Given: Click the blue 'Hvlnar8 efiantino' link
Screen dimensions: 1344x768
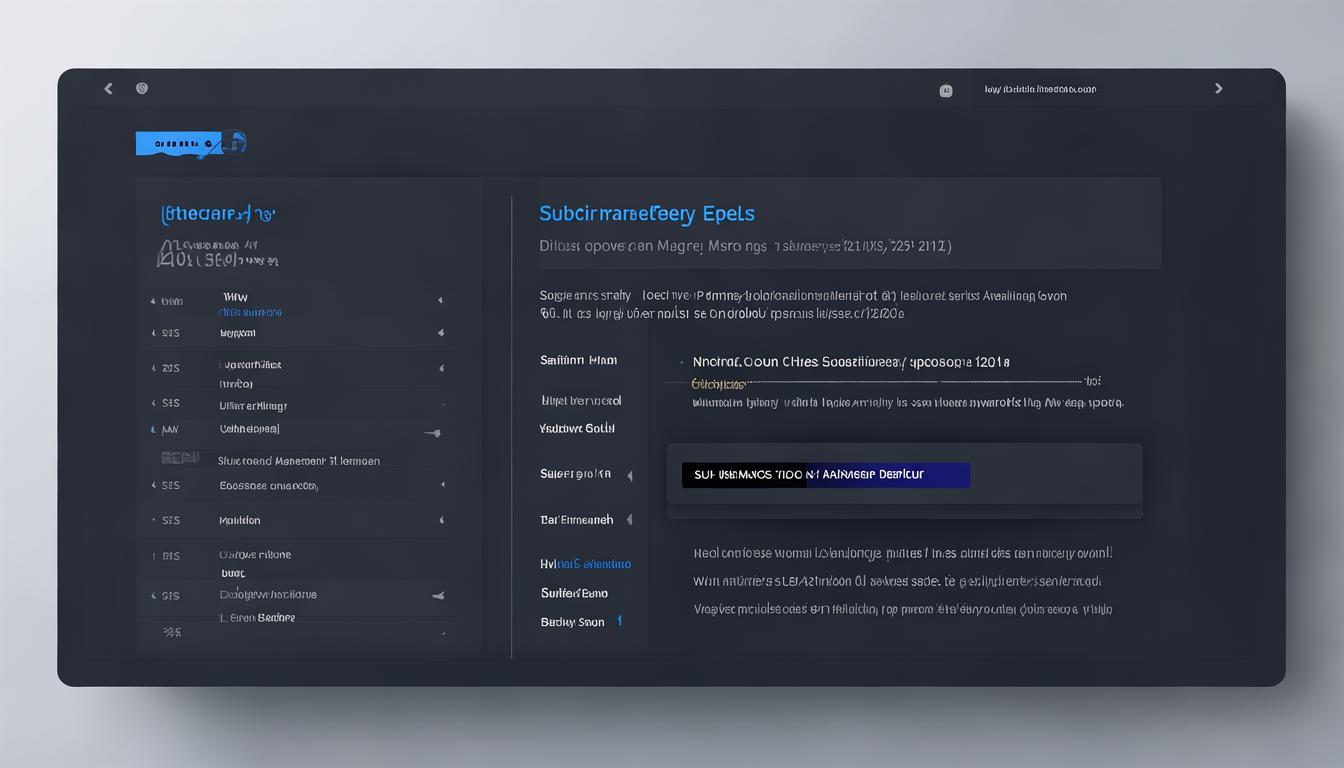Looking at the screenshot, I should pyautogui.click(x=585, y=564).
